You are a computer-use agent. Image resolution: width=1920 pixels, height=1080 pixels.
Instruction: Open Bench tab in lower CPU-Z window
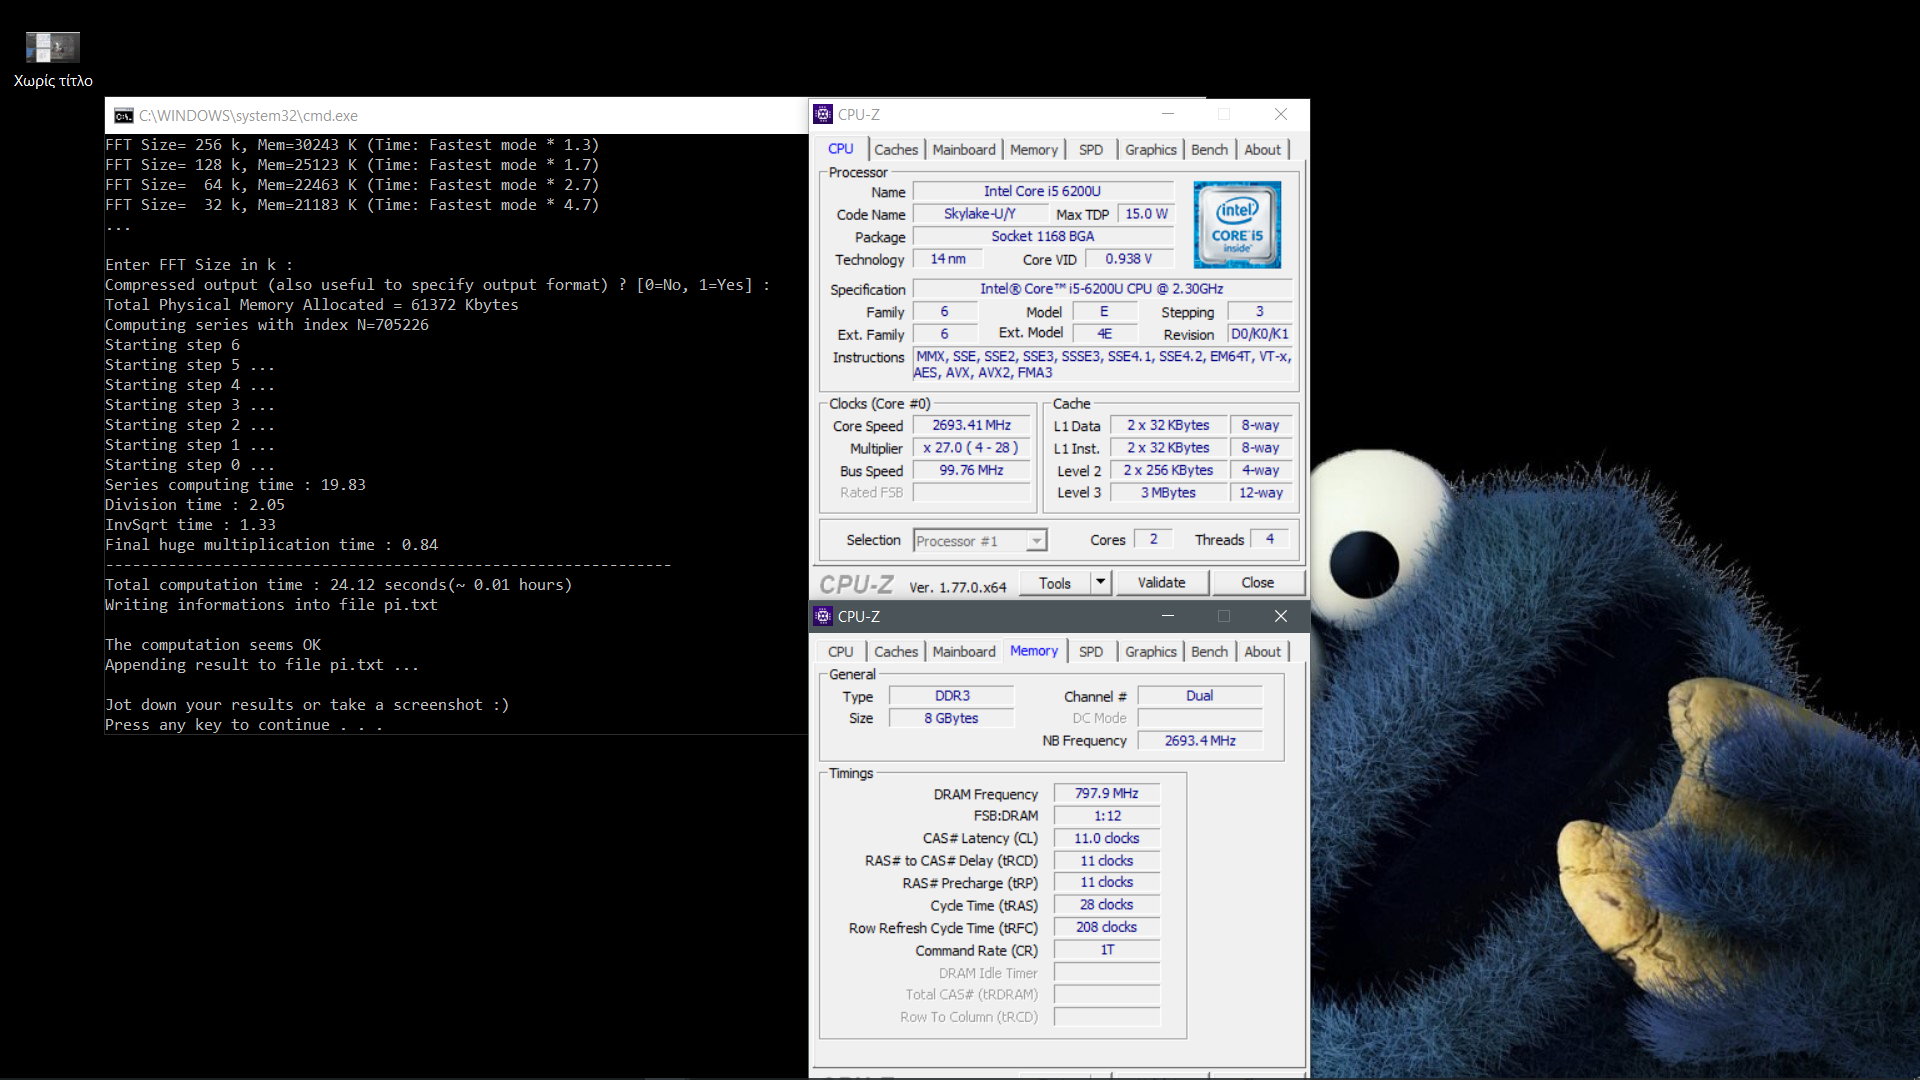1209,652
